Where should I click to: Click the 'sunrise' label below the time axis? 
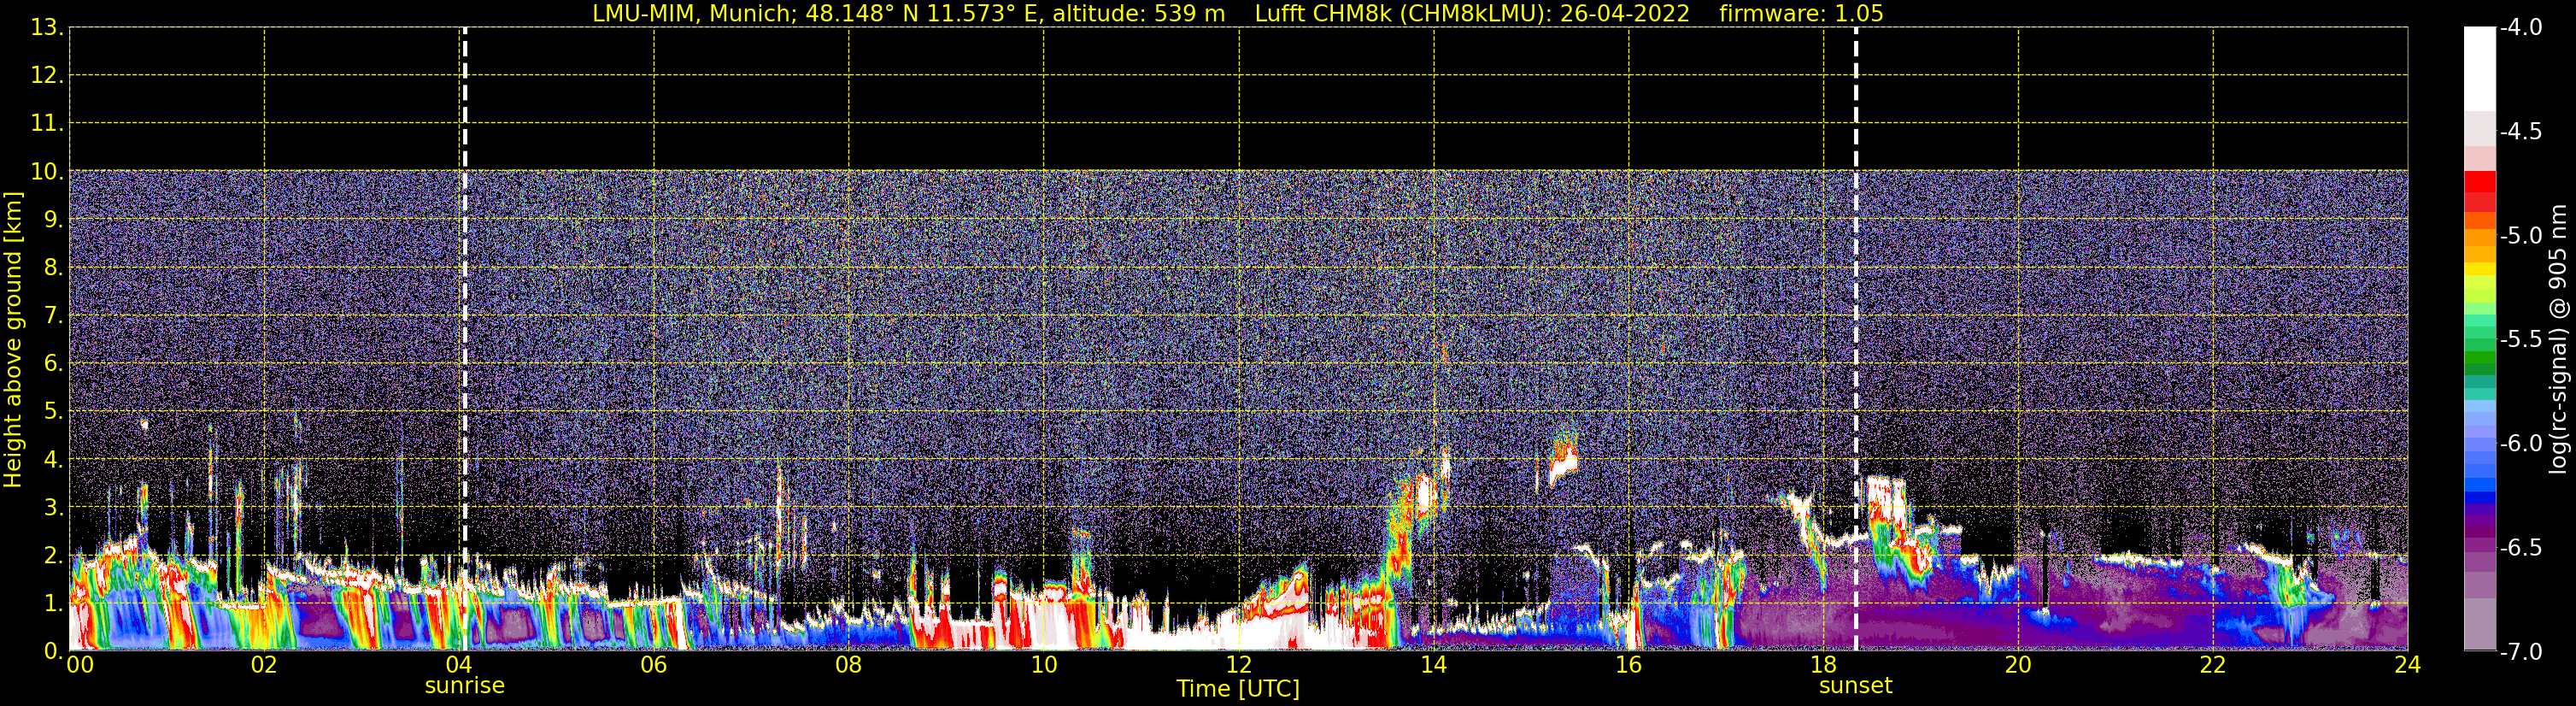[465, 686]
